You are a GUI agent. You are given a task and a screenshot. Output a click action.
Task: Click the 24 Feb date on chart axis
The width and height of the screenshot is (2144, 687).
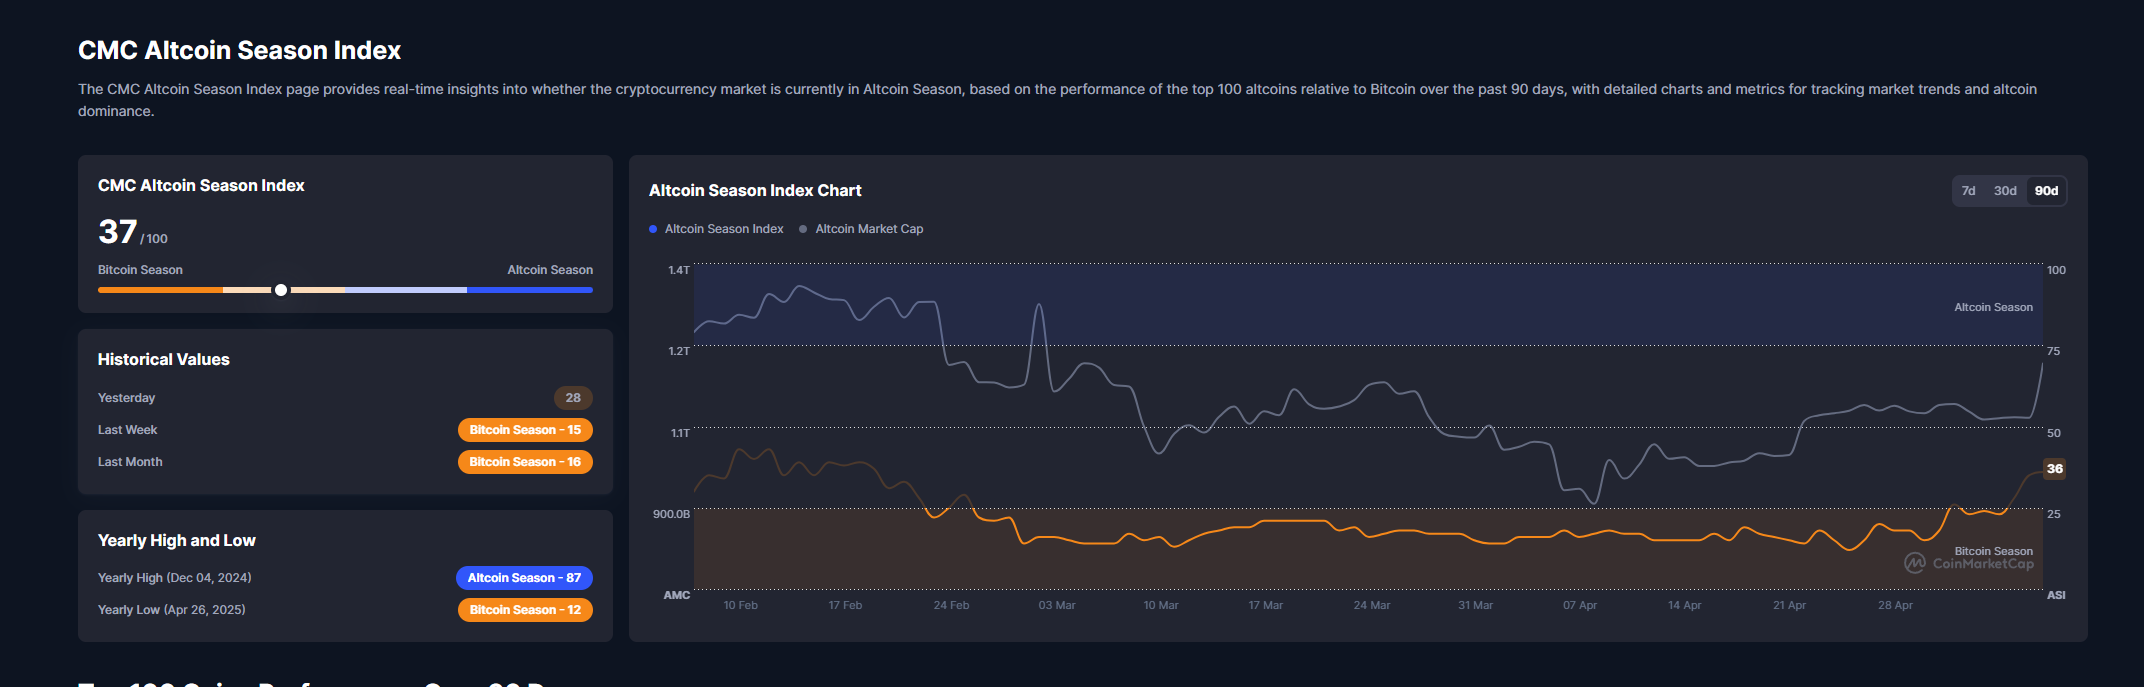[951, 605]
